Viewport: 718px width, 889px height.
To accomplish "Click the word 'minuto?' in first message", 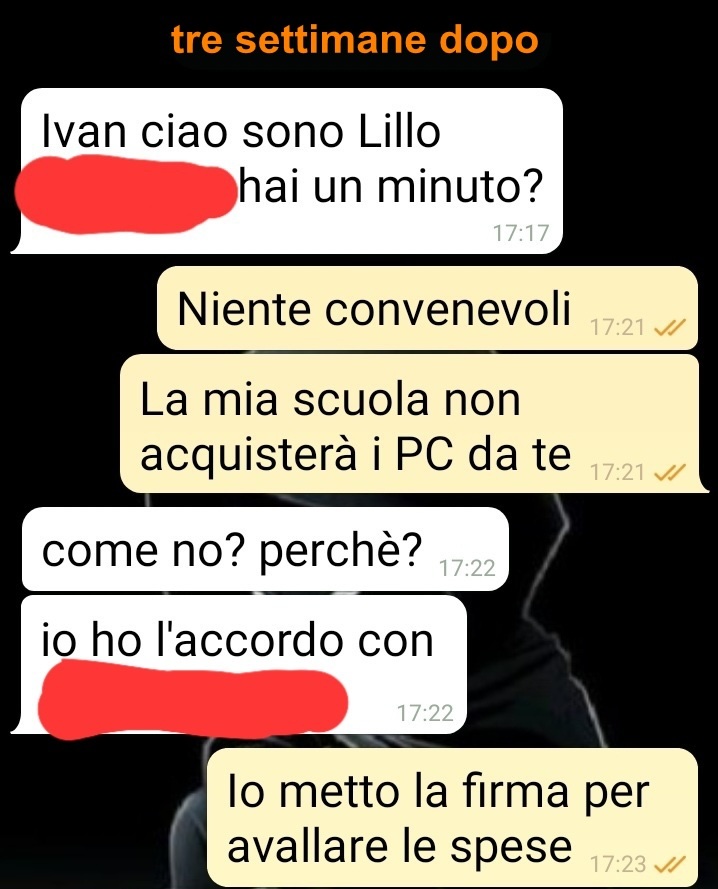I will coord(460,186).
